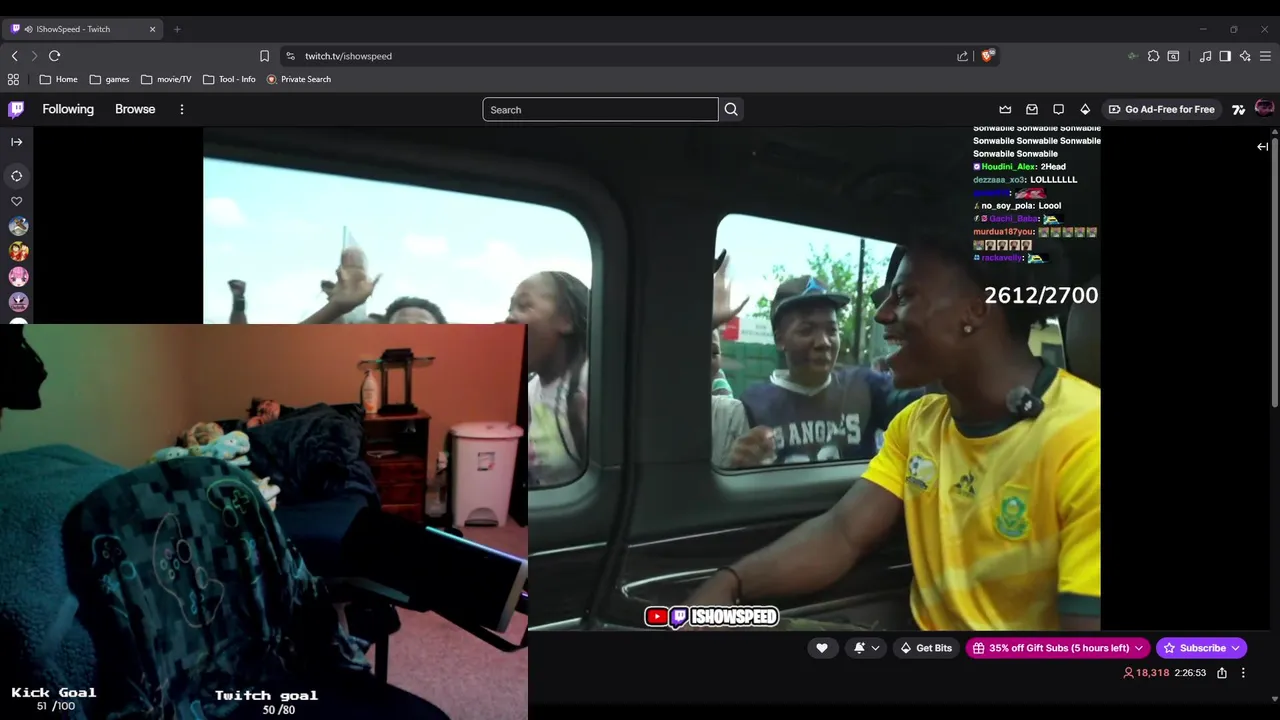
Task: Go to the Following tab
Action: tap(68, 109)
